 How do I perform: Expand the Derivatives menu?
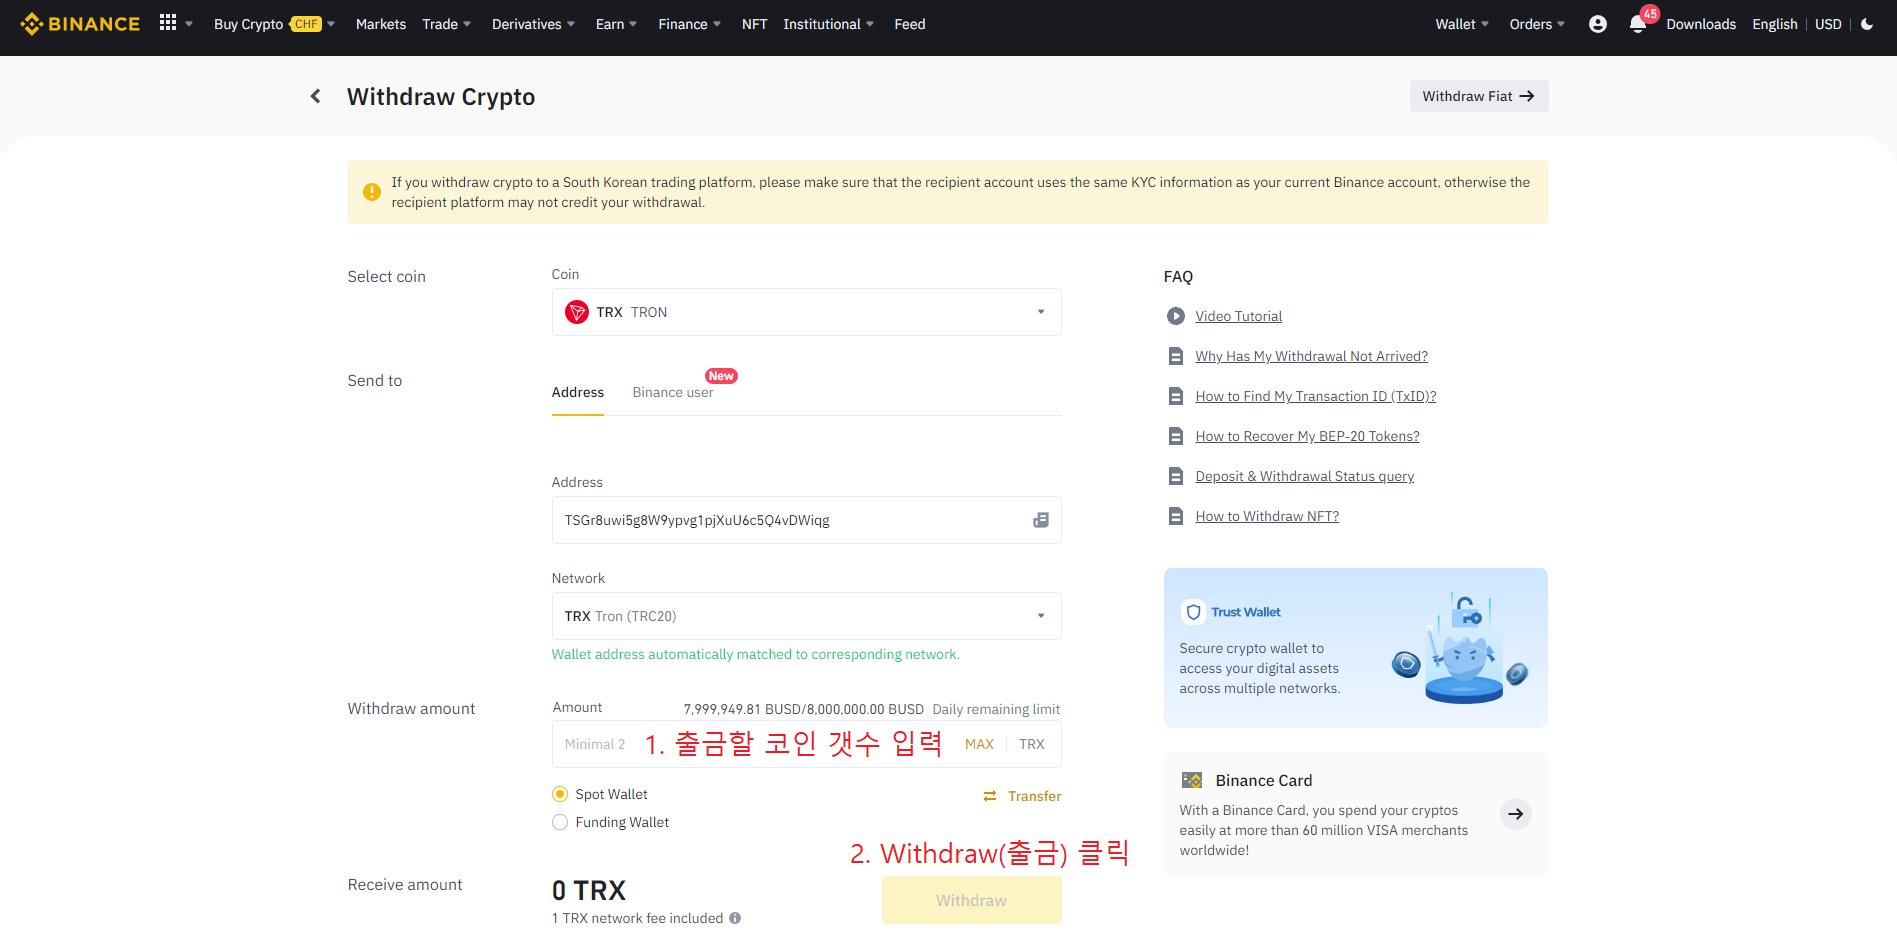click(x=533, y=24)
